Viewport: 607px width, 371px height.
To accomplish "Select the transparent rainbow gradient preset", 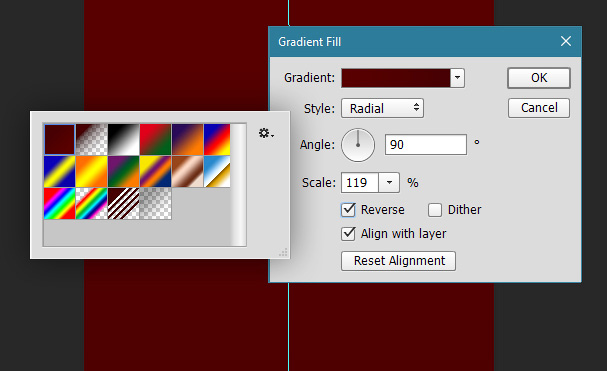I will (92, 203).
